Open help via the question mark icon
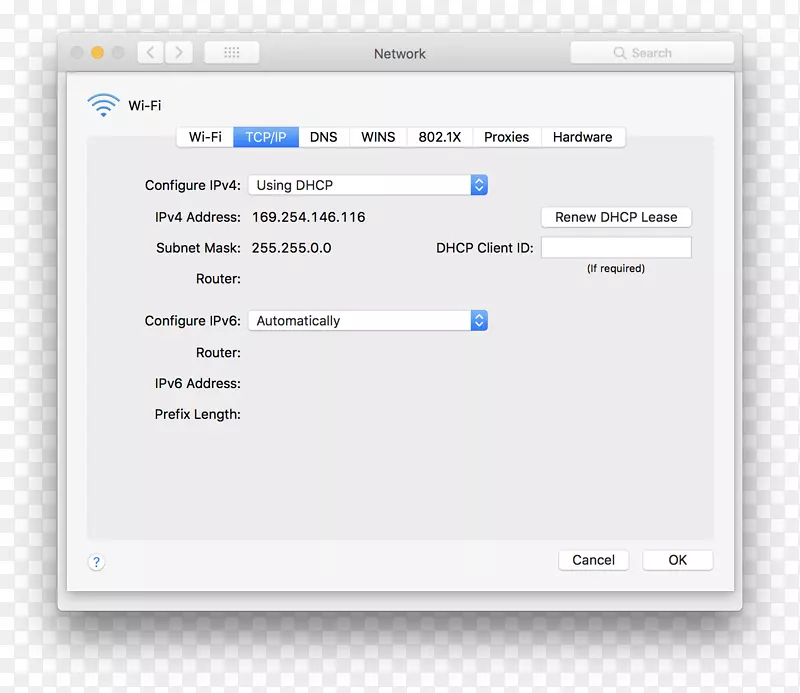Viewport: 800px width, 693px height. 96,562
